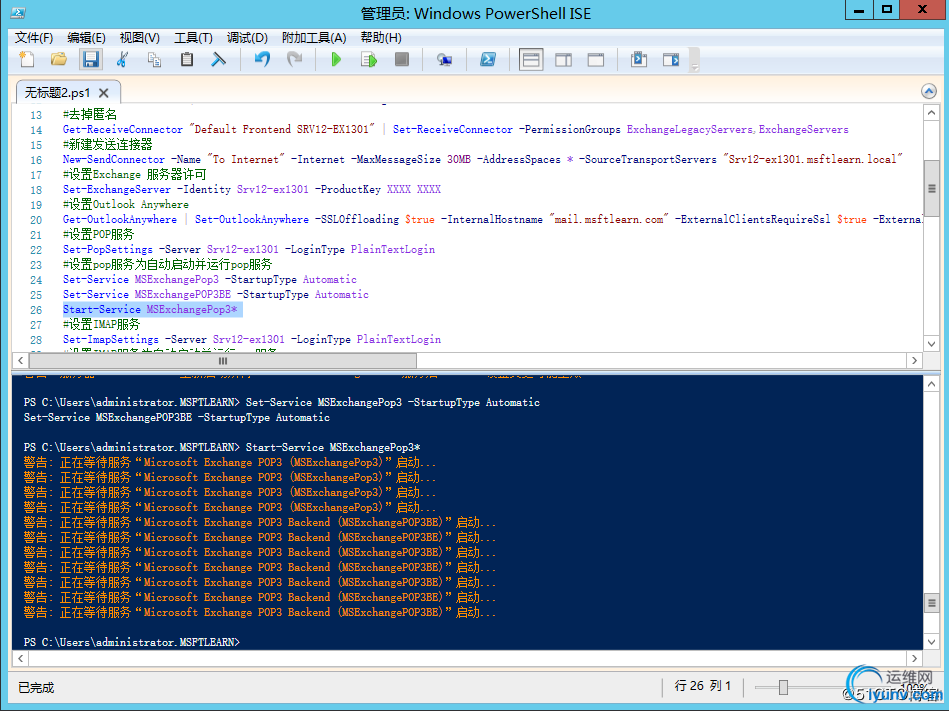Click script pane scroll down arrow
The width and height of the screenshot is (949, 711).
[x=931, y=344]
